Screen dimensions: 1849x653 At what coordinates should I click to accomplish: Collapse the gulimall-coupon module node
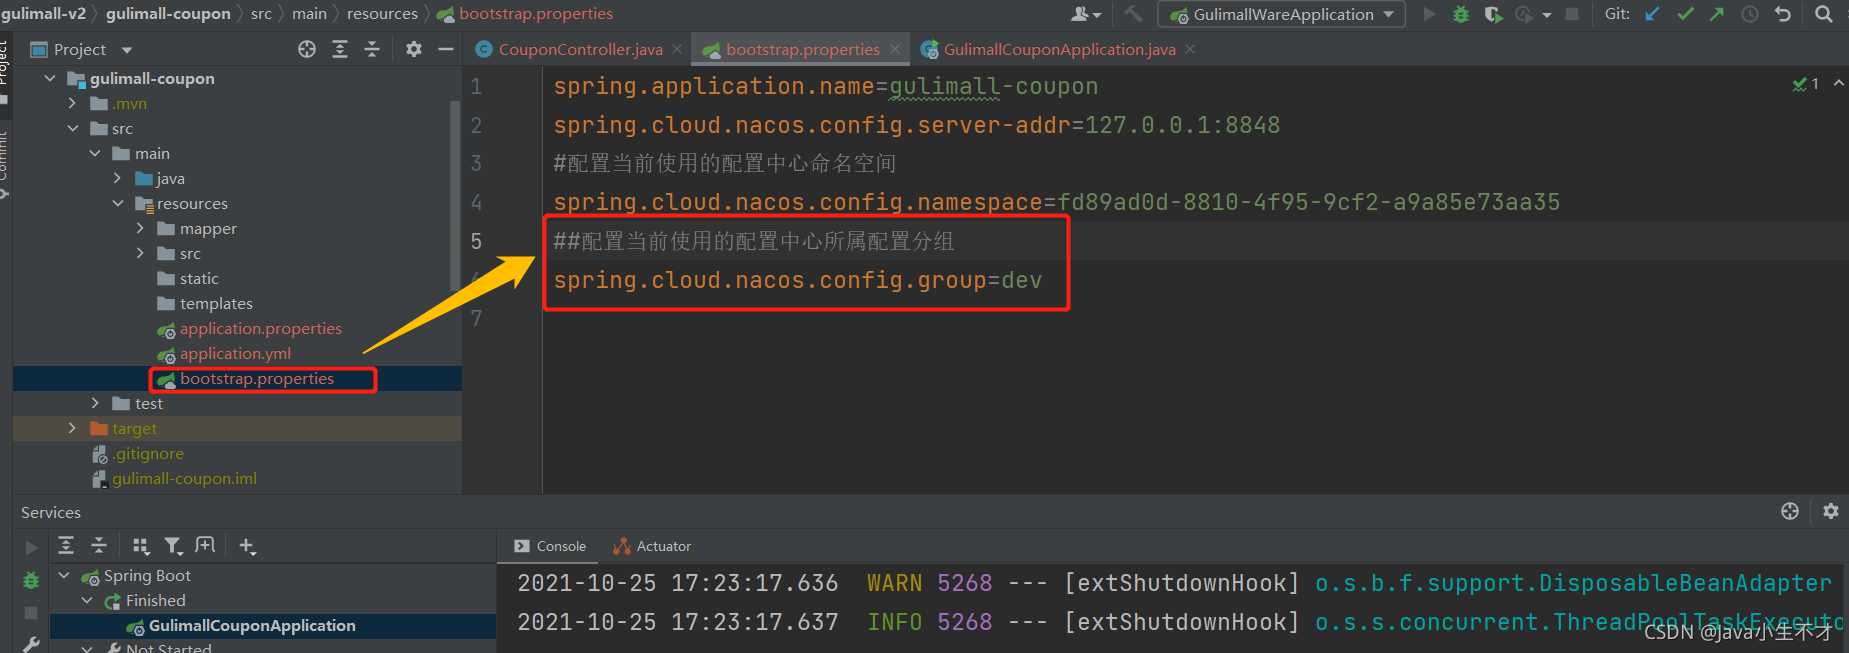click(x=50, y=78)
